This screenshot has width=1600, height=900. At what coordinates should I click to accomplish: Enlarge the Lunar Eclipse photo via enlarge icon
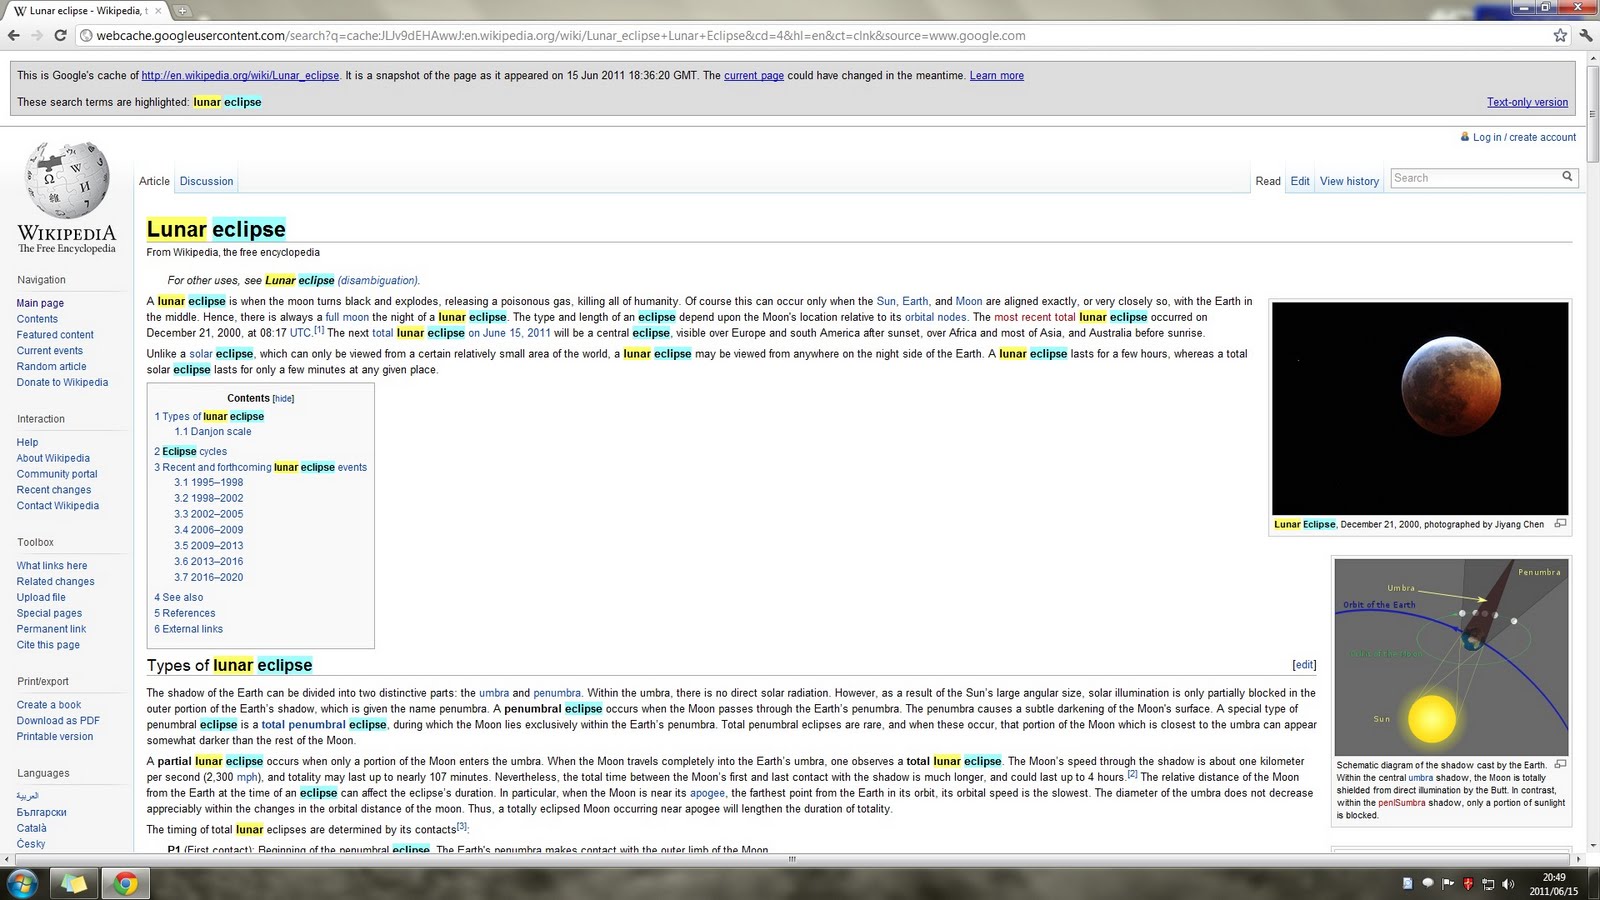(1560, 523)
